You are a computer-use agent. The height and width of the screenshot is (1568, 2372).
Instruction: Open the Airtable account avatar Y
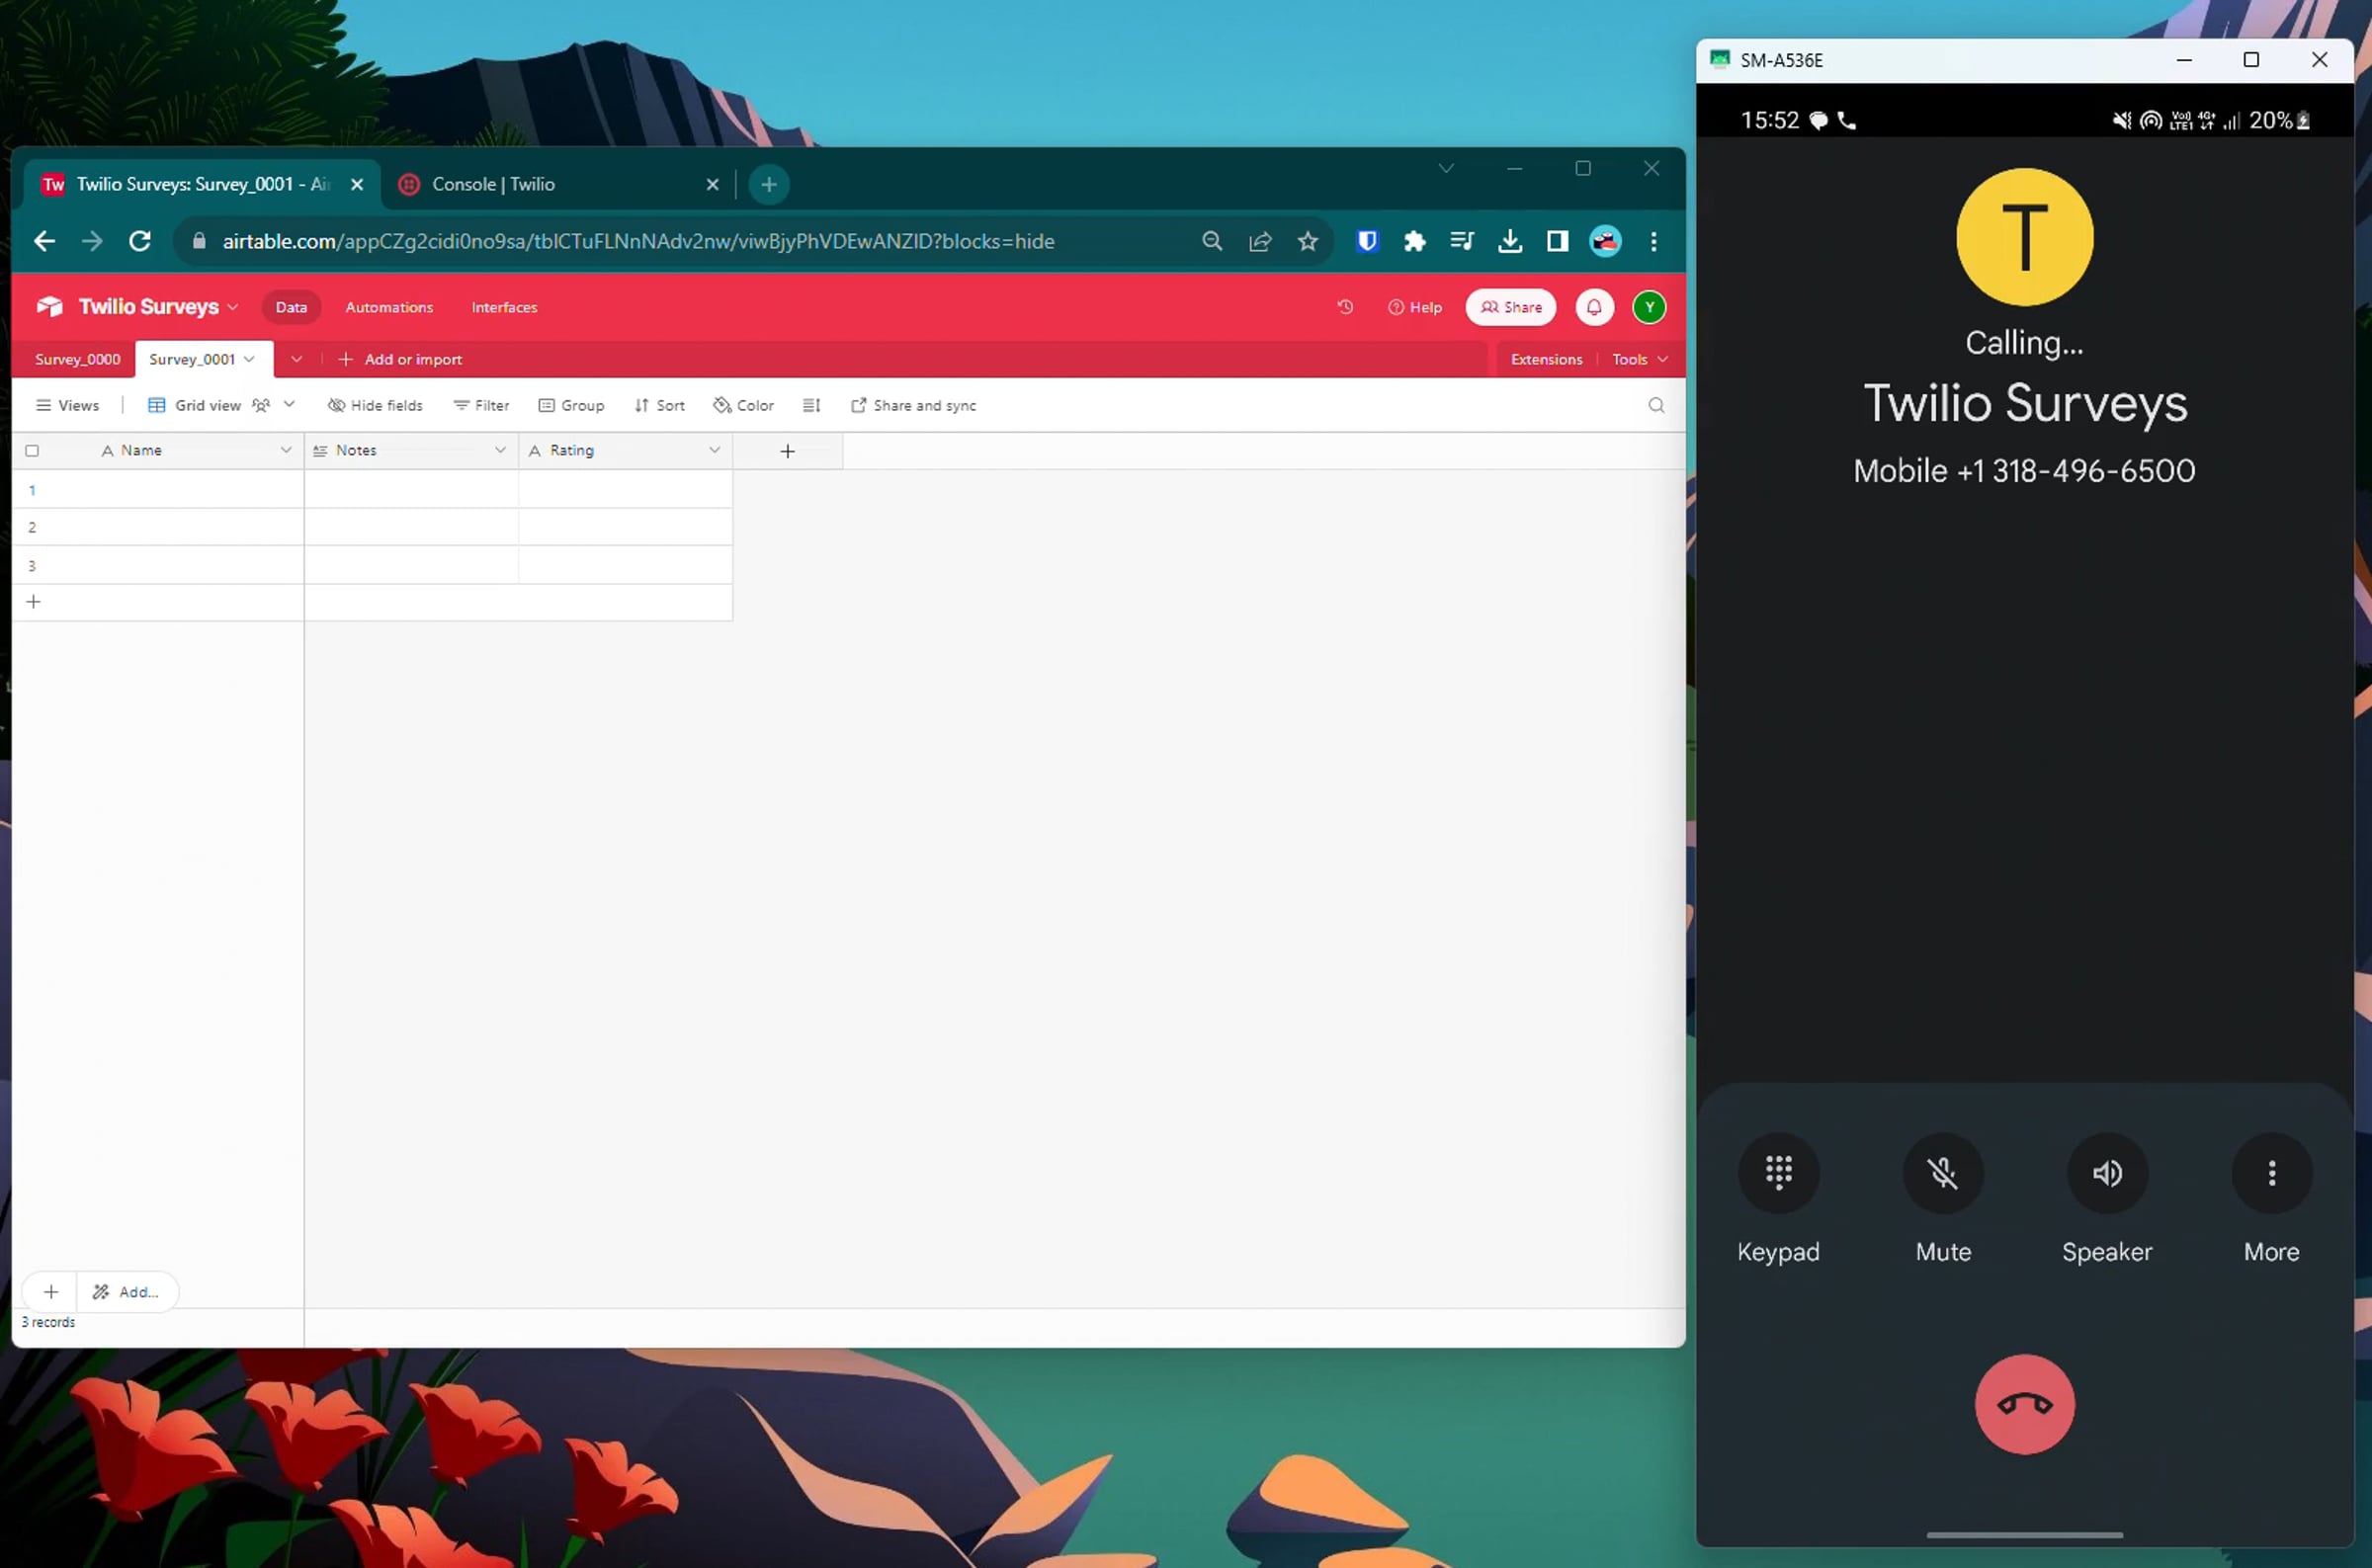pyautogui.click(x=1649, y=307)
